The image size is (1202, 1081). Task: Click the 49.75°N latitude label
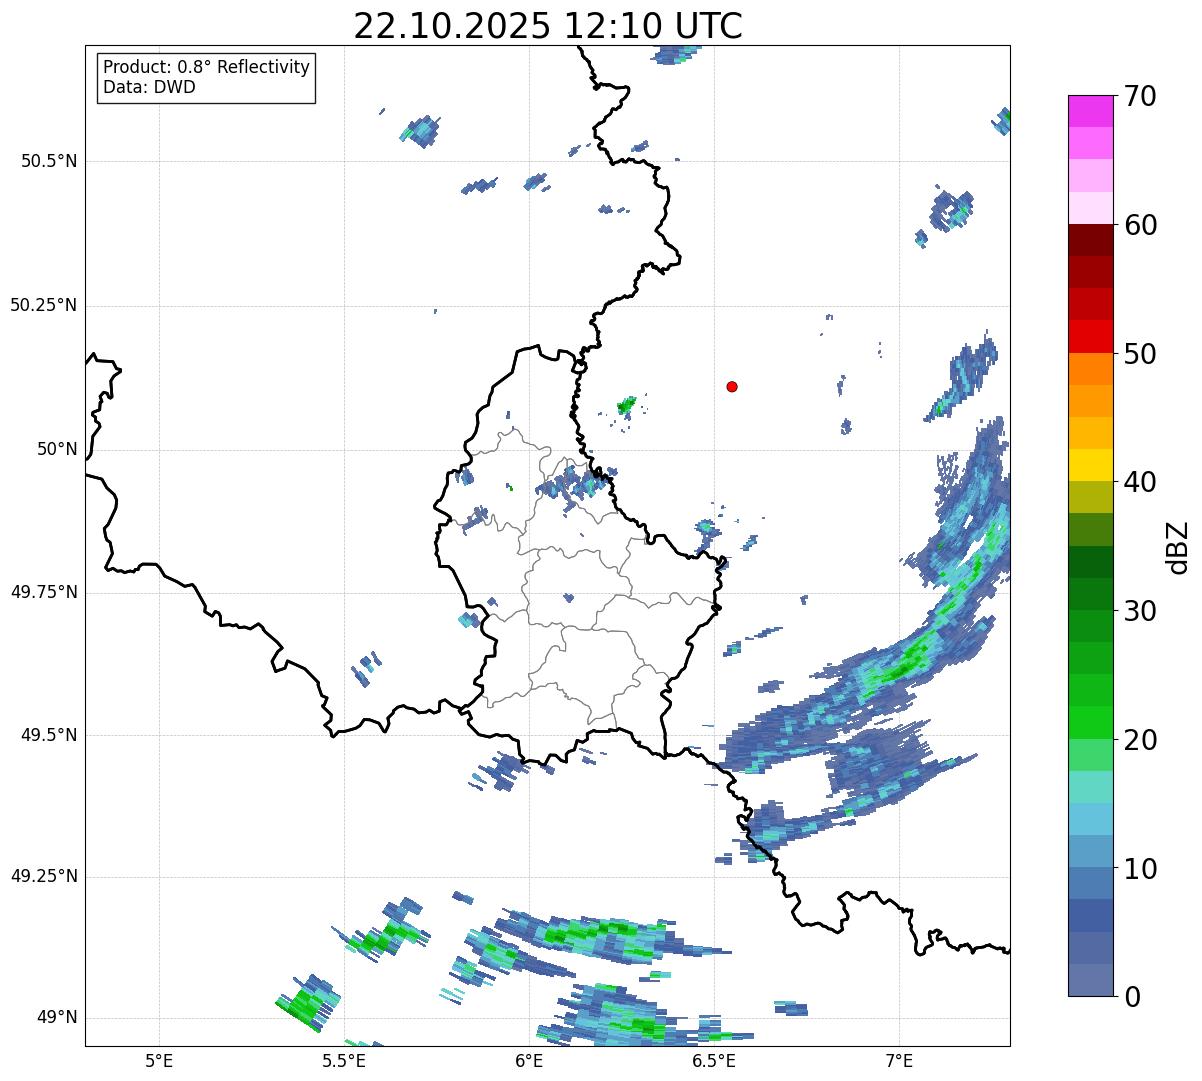tap(44, 592)
